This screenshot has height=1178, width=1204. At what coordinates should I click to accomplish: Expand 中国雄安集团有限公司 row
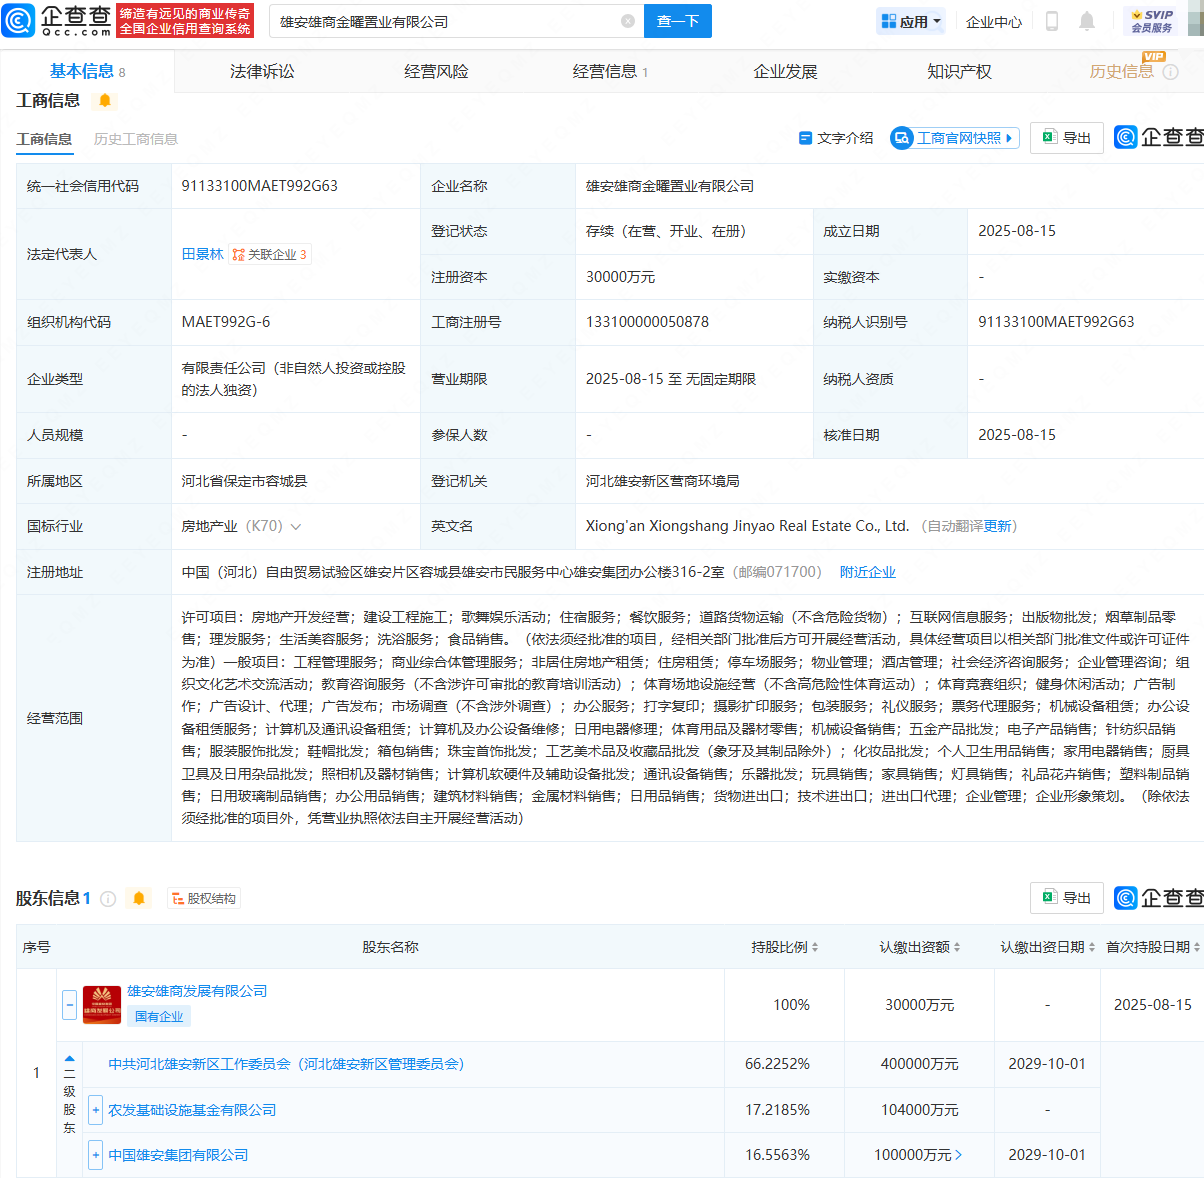pos(96,1155)
